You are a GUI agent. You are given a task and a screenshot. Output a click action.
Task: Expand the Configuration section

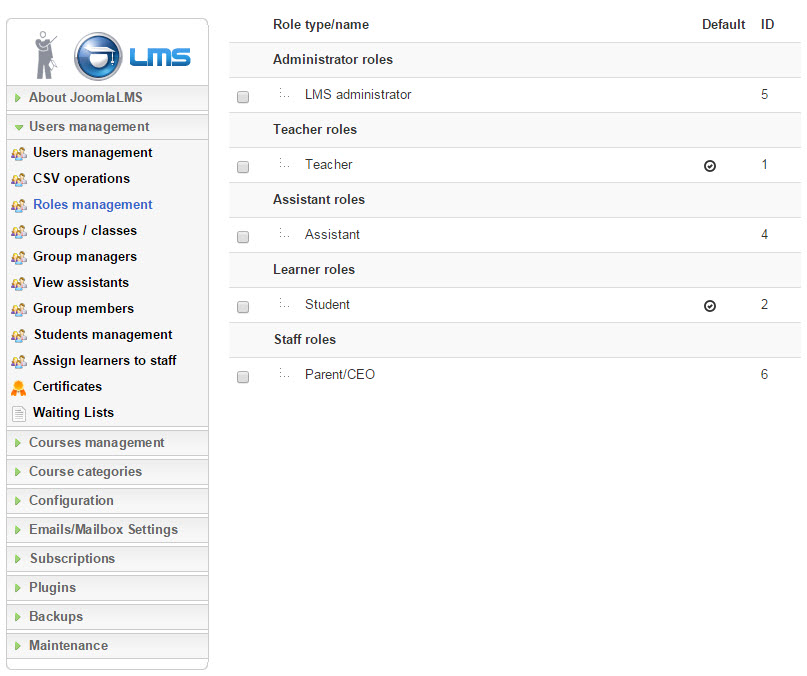click(107, 500)
